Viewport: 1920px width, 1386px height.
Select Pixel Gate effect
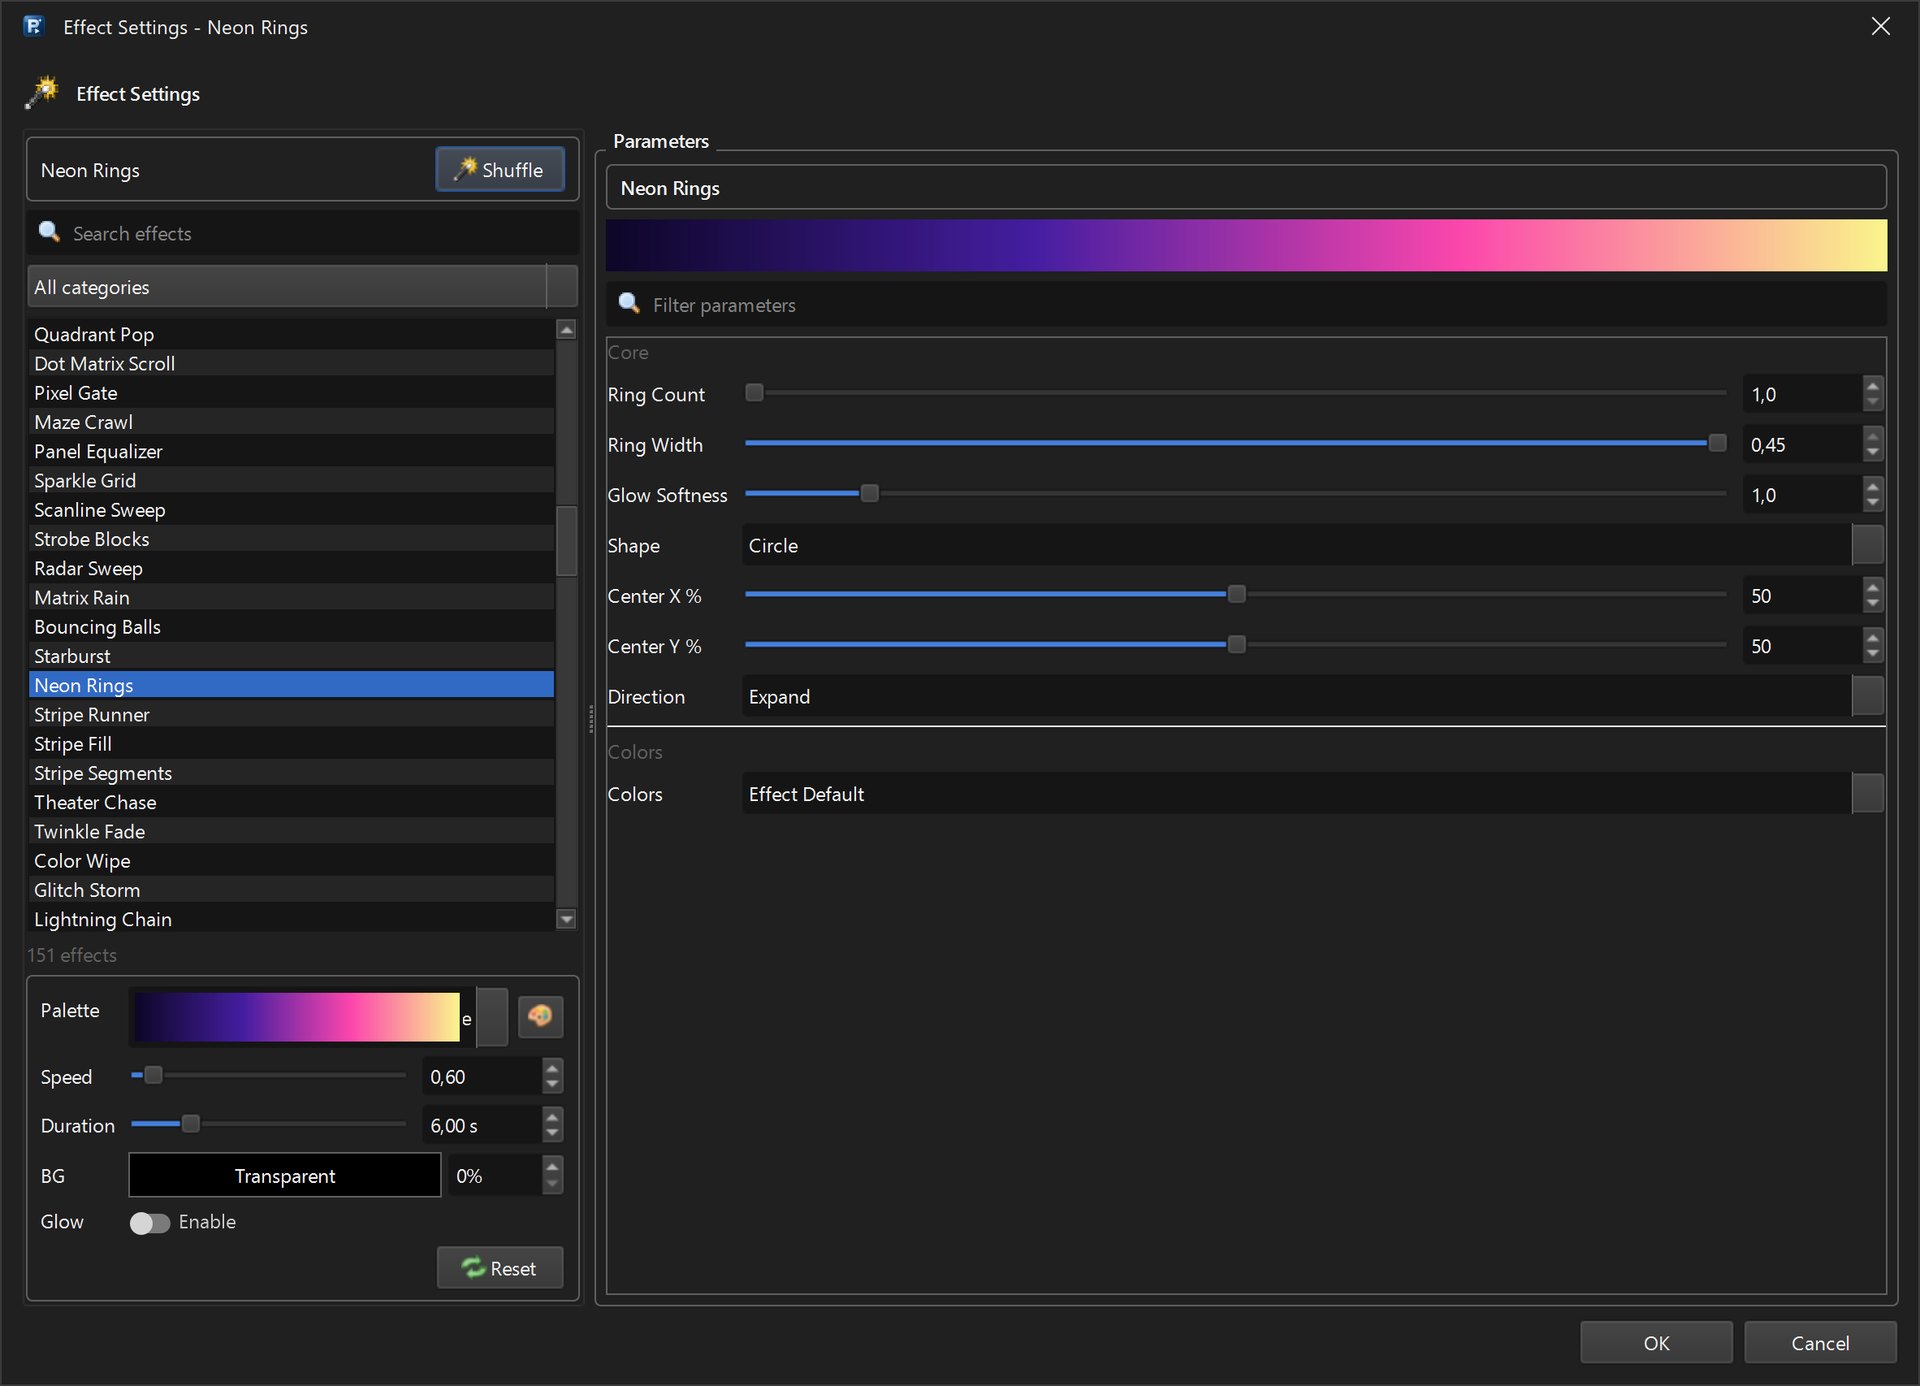(291, 393)
